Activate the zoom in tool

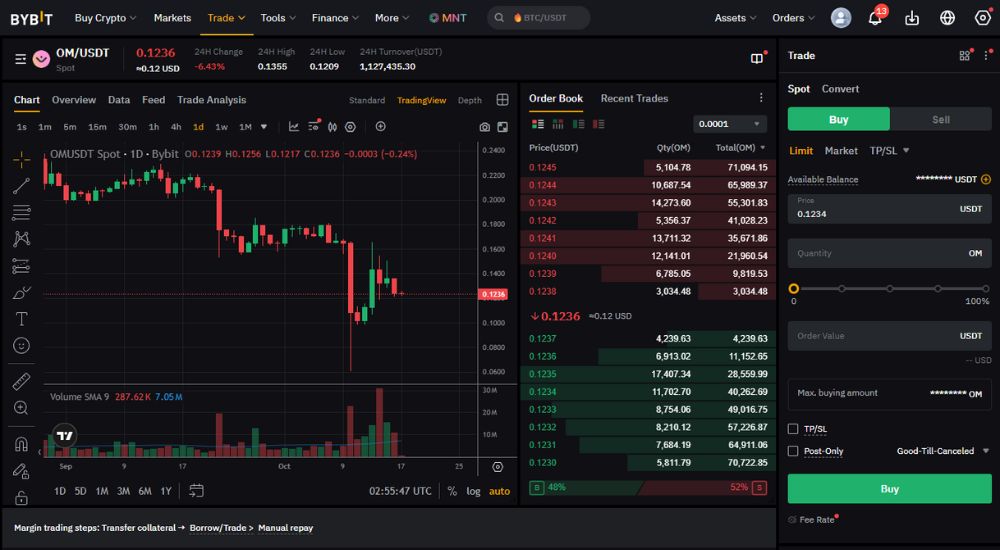tap(21, 408)
